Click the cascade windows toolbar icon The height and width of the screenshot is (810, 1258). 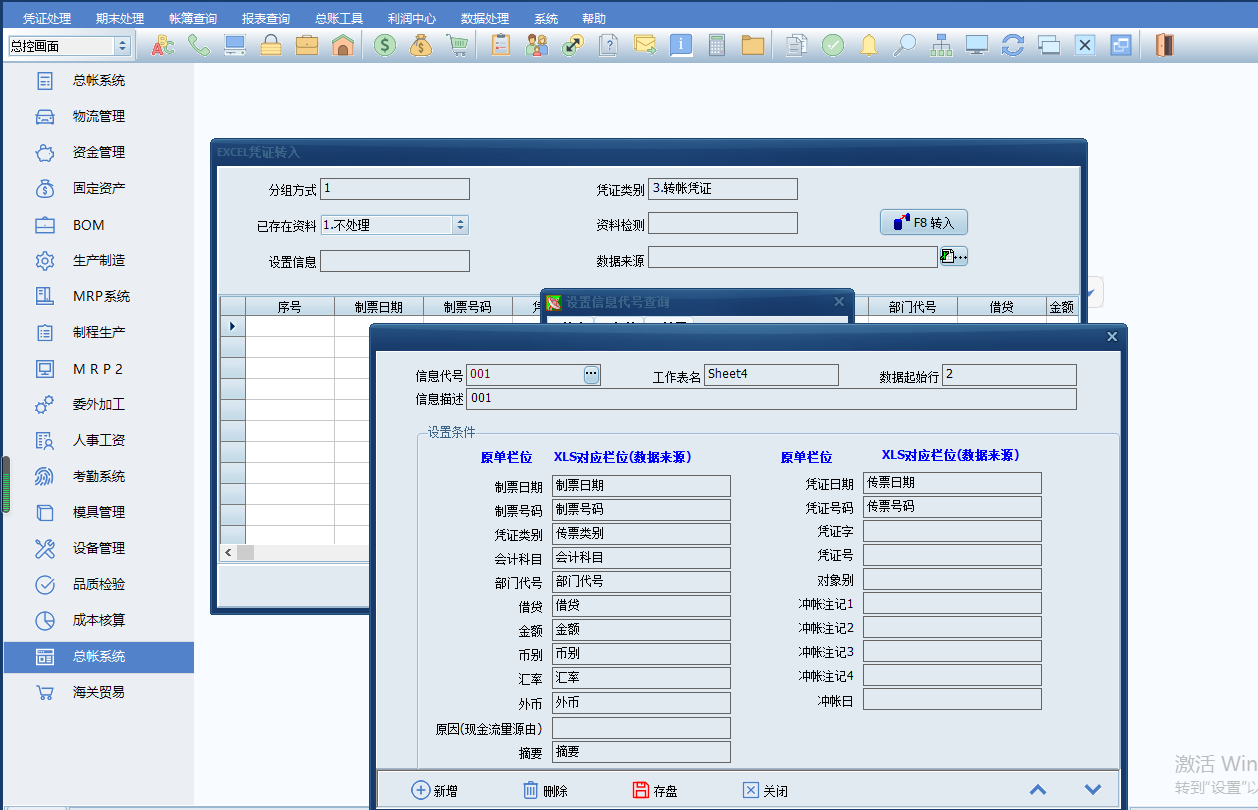tap(1049, 45)
